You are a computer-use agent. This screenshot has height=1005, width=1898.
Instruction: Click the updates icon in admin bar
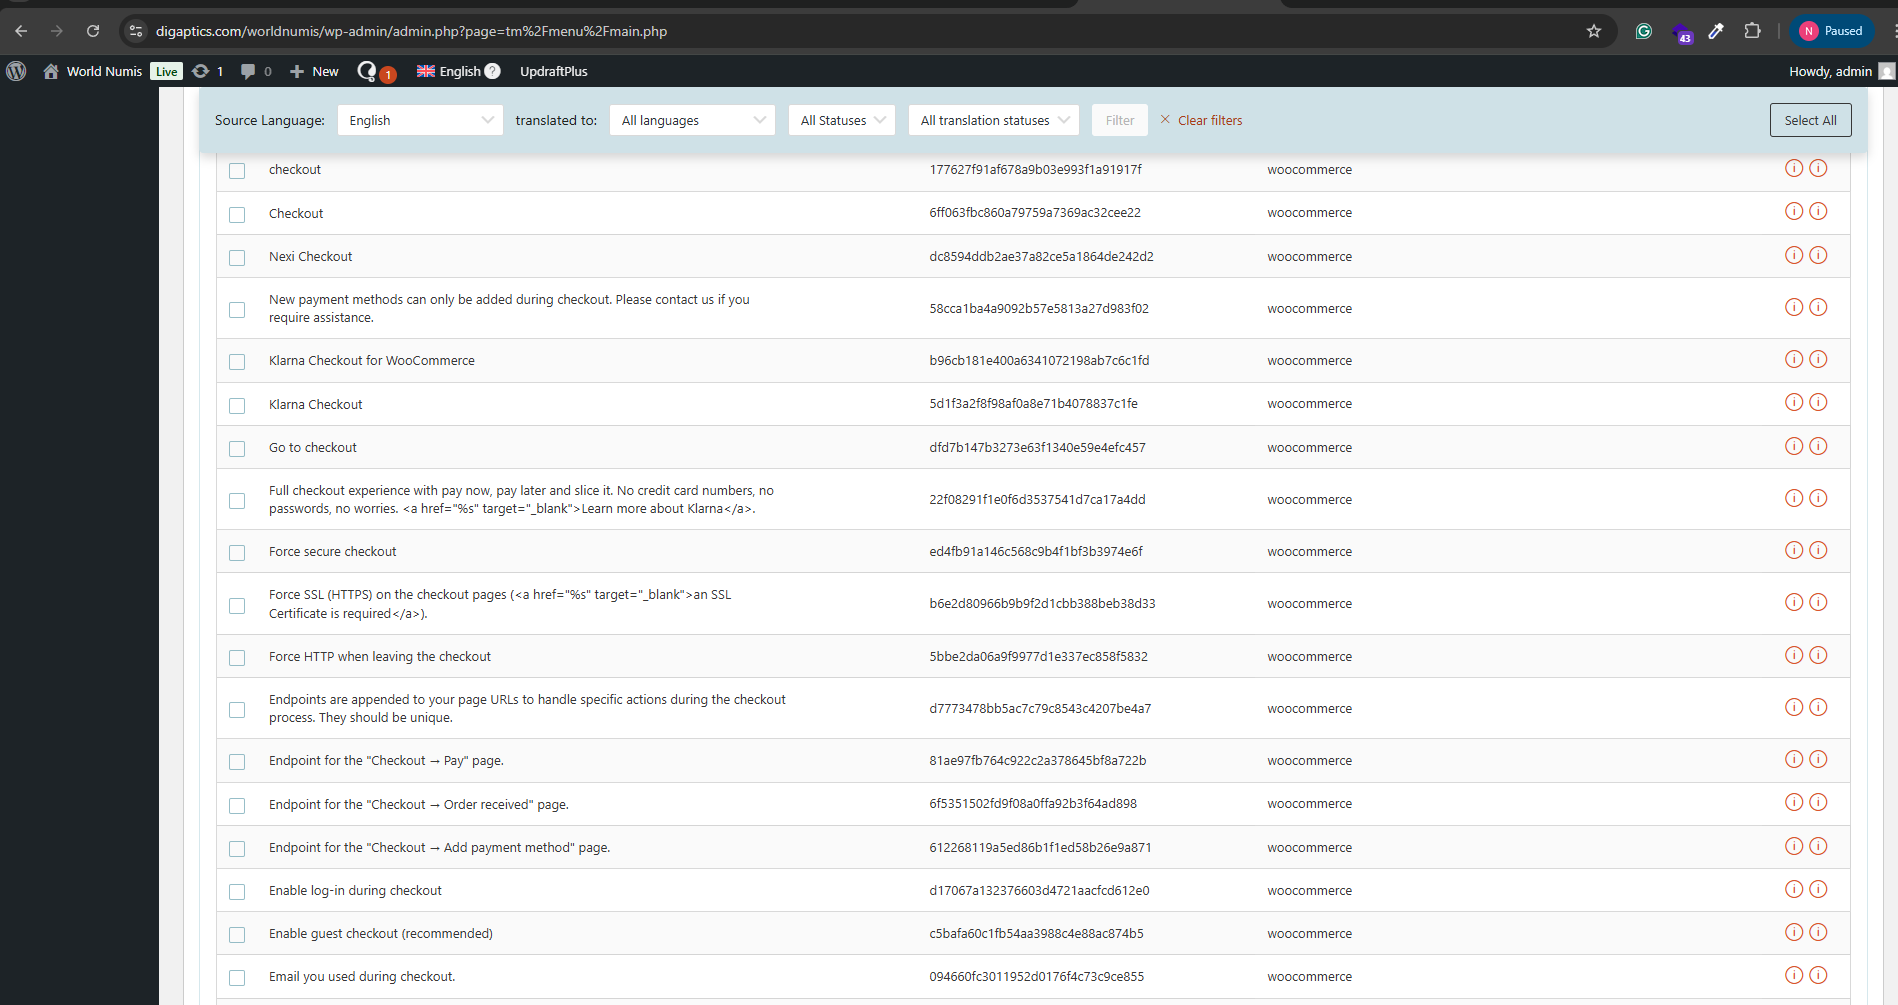tap(201, 71)
